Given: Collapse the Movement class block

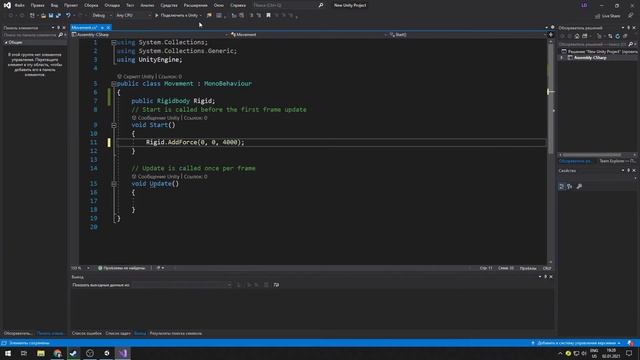Looking at the screenshot, I should tap(114, 84).
